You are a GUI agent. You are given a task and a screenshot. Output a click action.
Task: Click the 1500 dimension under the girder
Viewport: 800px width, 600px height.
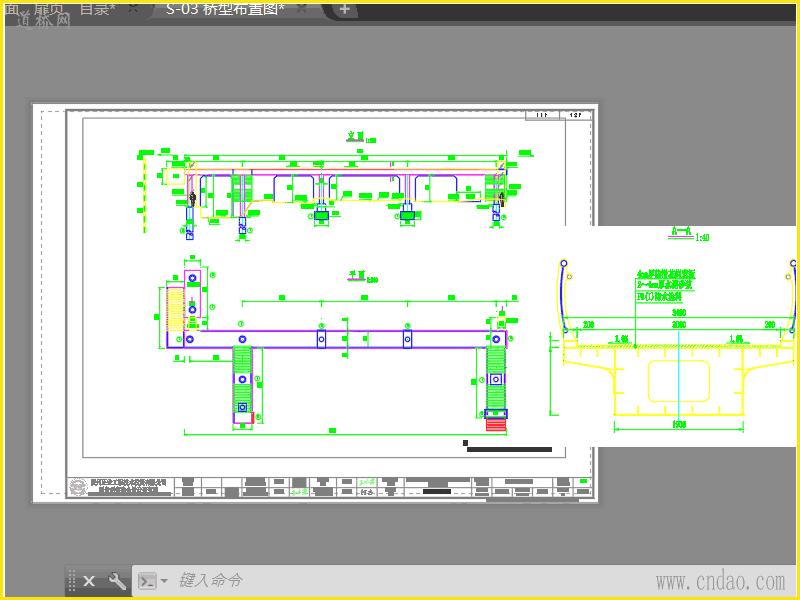(x=679, y=424)
